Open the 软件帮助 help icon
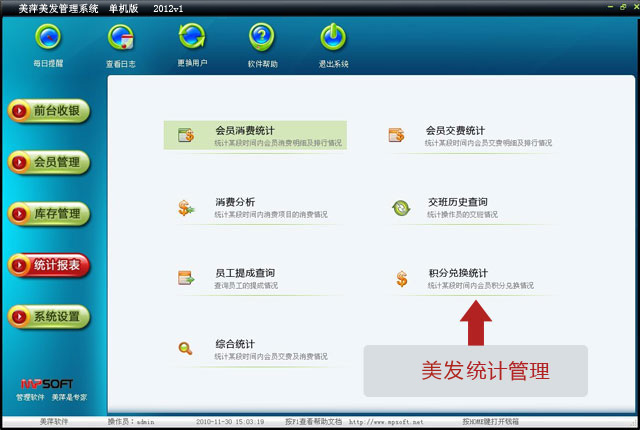The image size is (640, 430). click(x=262, y=38)
